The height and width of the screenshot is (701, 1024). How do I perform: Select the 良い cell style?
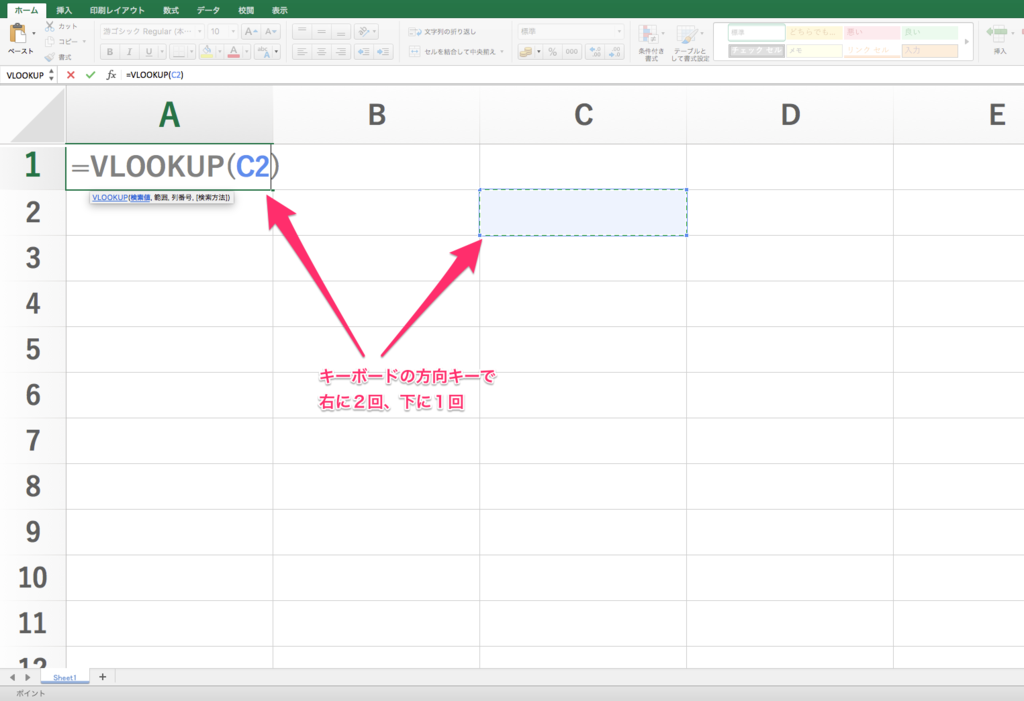point(929,32)
